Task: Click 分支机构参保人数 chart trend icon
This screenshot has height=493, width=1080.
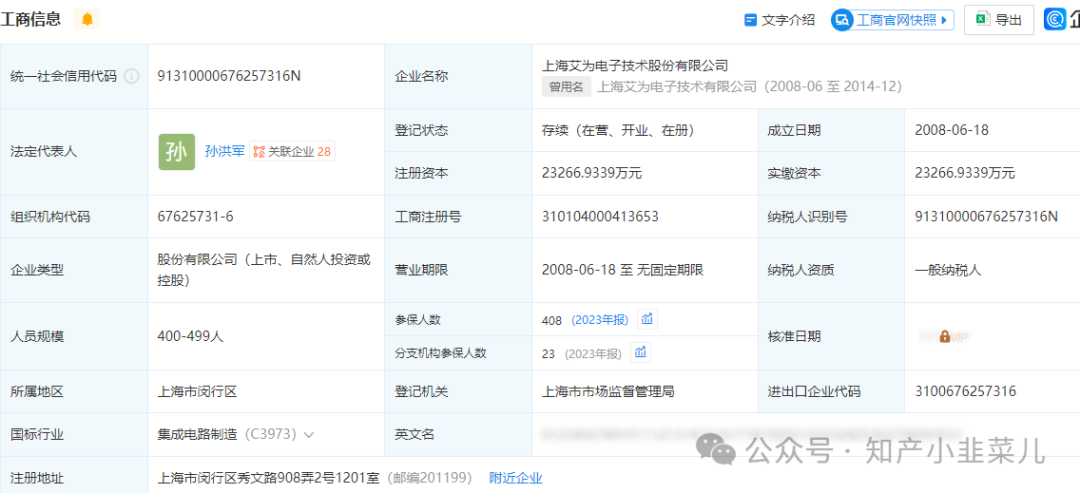Action: click(x=641, y=353)
